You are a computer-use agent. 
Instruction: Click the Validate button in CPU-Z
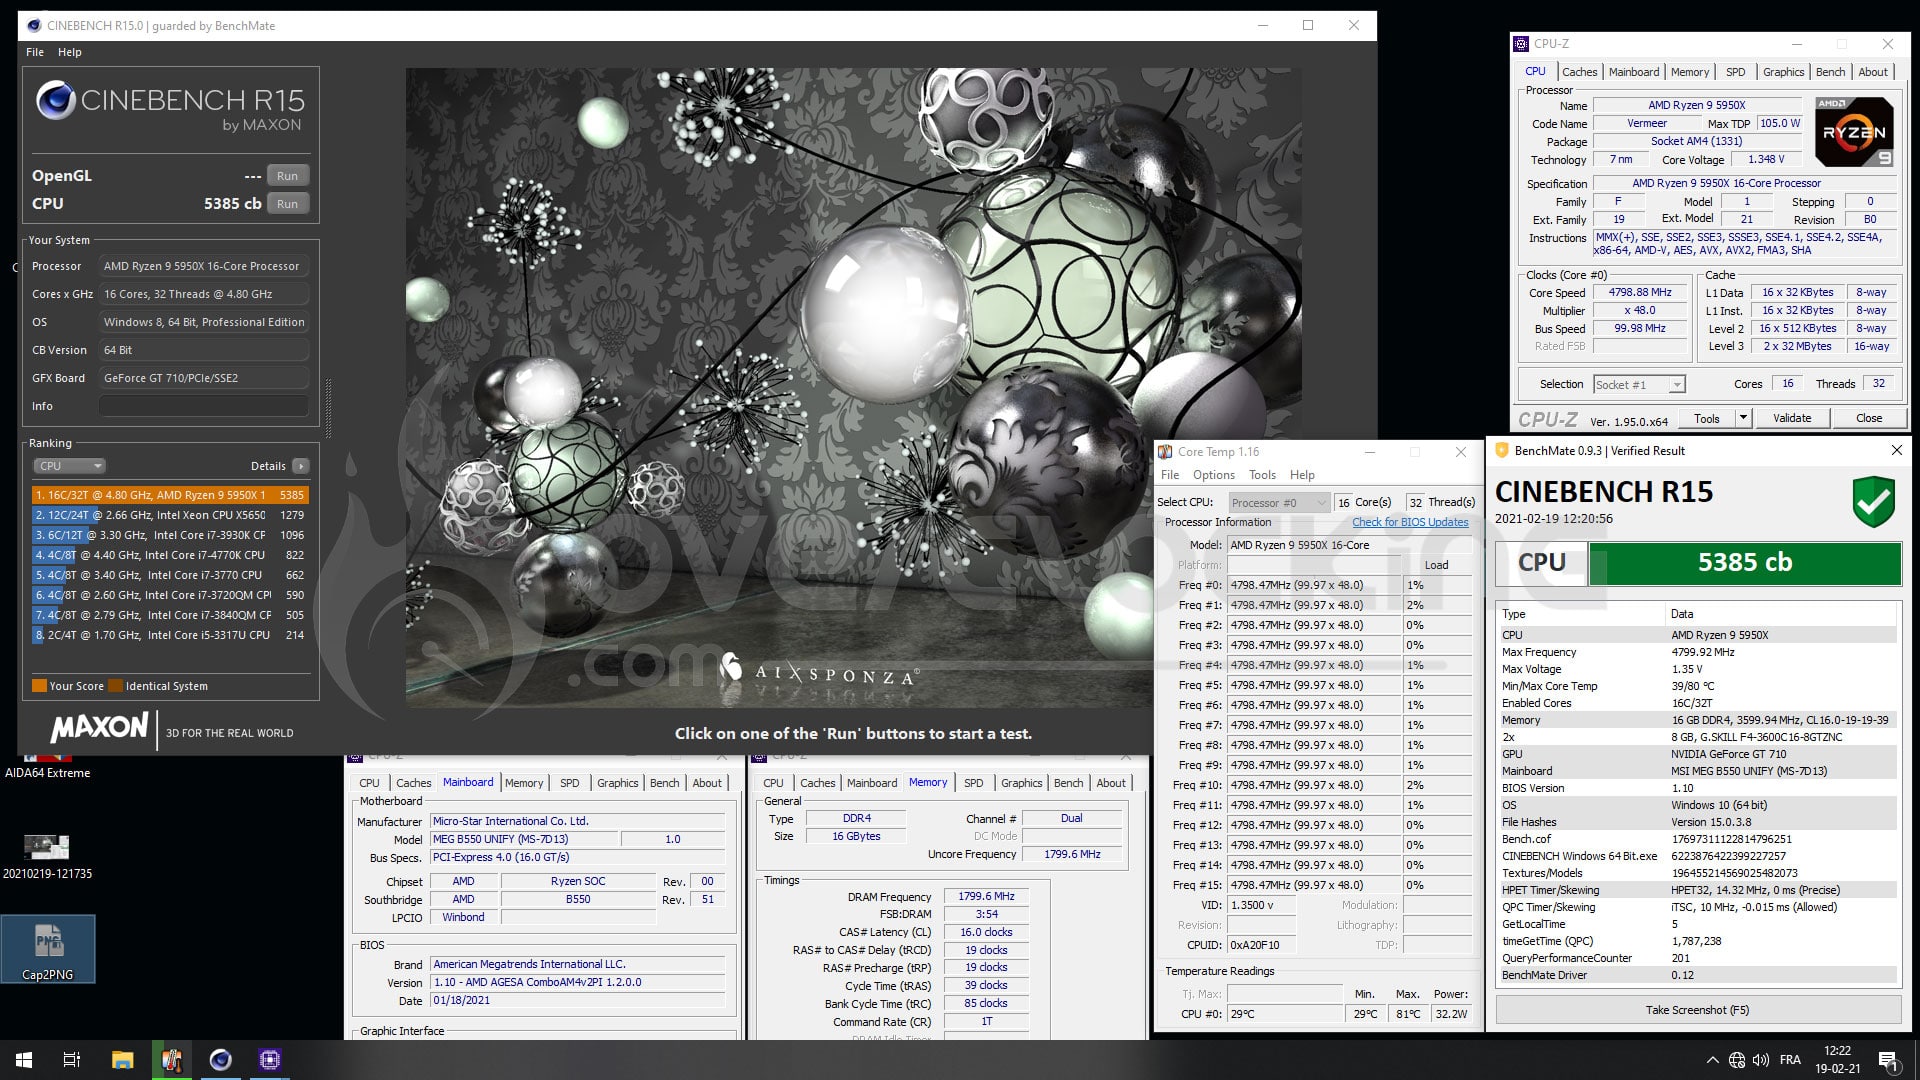pyautogui.click(x=1792, y=418)
